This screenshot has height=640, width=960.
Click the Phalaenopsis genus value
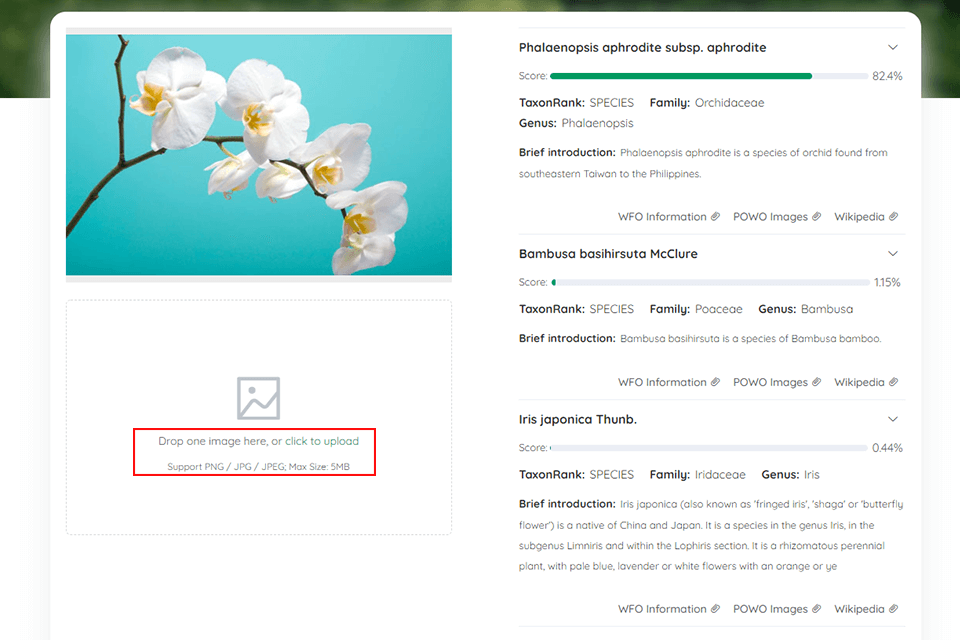(598, 123)
